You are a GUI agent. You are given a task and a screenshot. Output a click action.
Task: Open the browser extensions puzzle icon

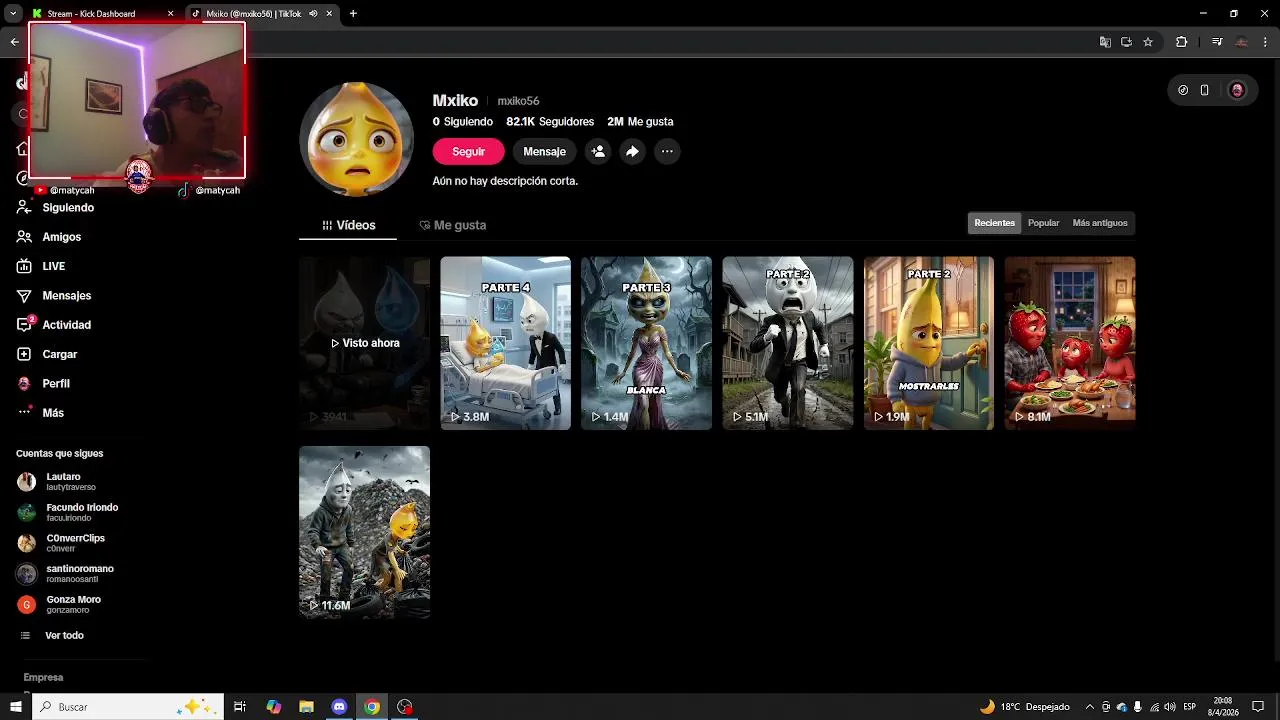coord(1181,42)
